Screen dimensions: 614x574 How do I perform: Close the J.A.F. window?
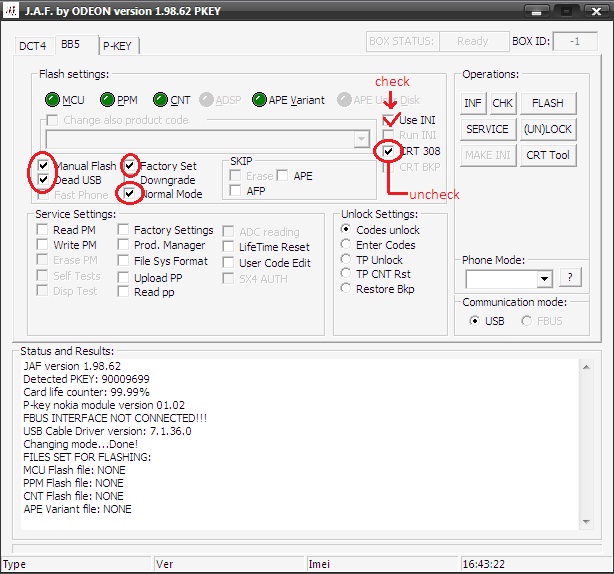point(596,11)
